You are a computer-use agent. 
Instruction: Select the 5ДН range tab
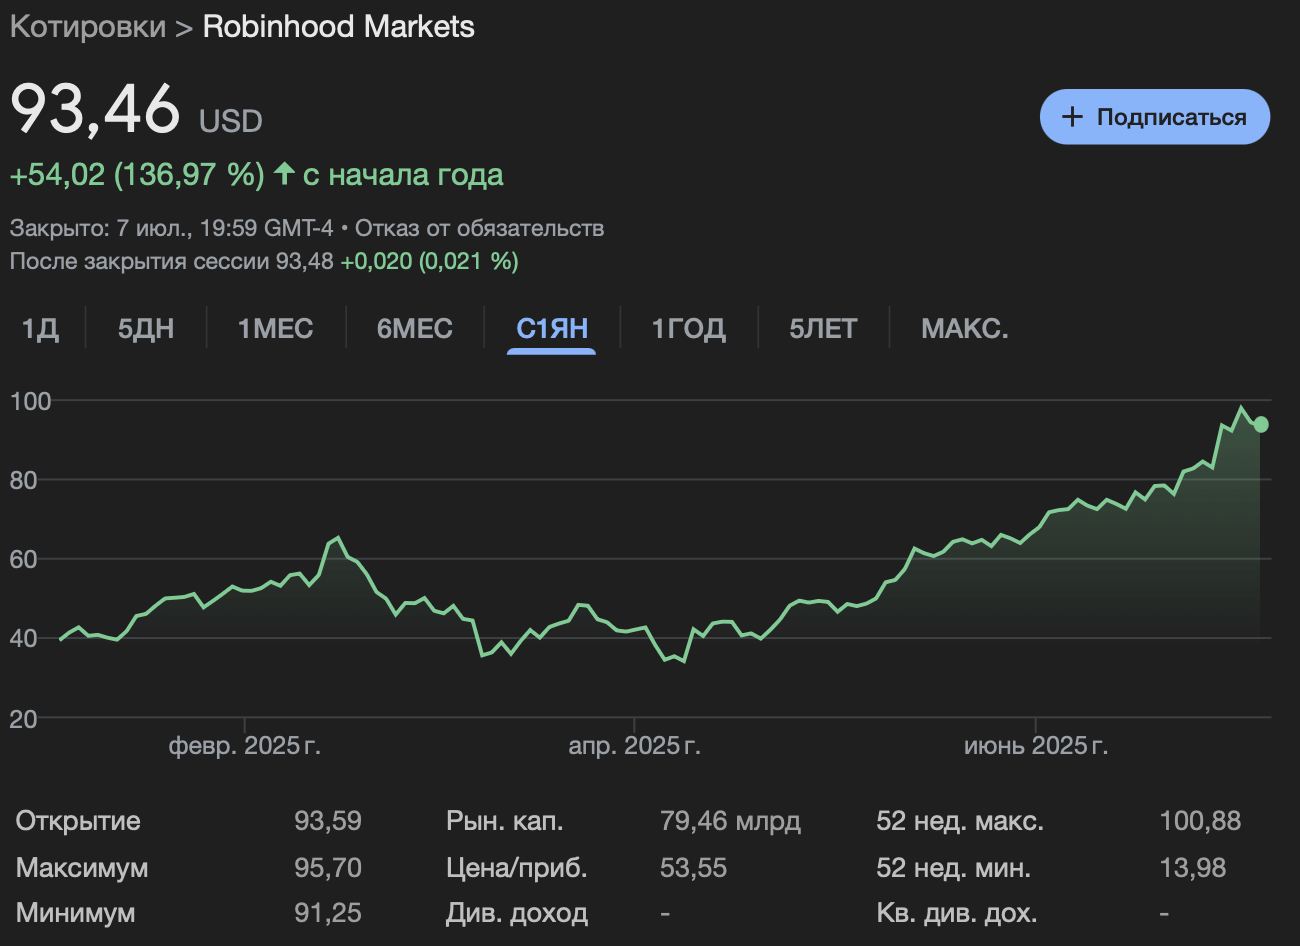pos(146,328)
